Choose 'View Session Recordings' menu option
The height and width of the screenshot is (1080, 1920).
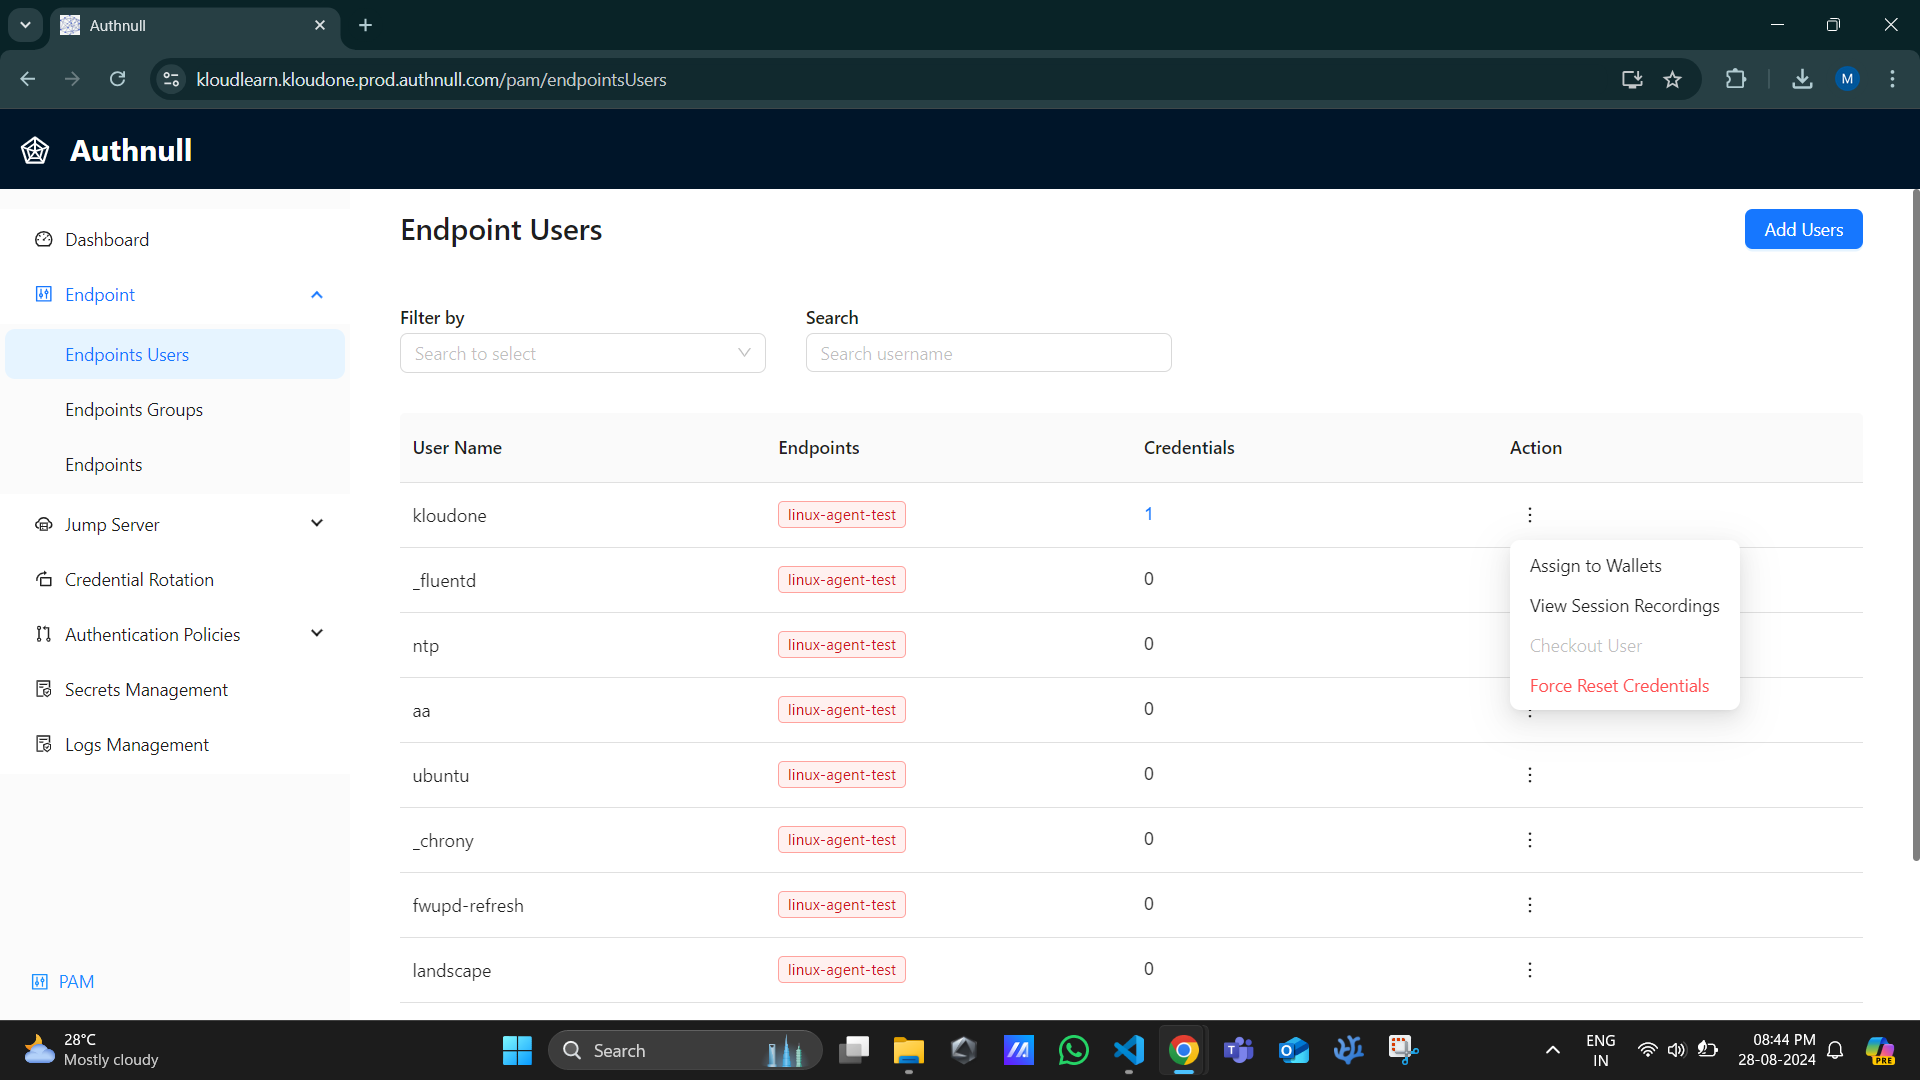coord(1624,605)
